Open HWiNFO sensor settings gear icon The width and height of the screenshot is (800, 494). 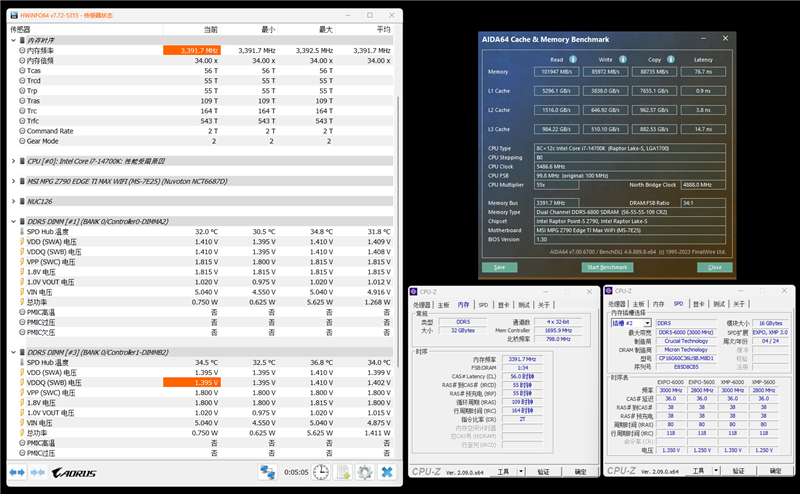coord(365,472)
